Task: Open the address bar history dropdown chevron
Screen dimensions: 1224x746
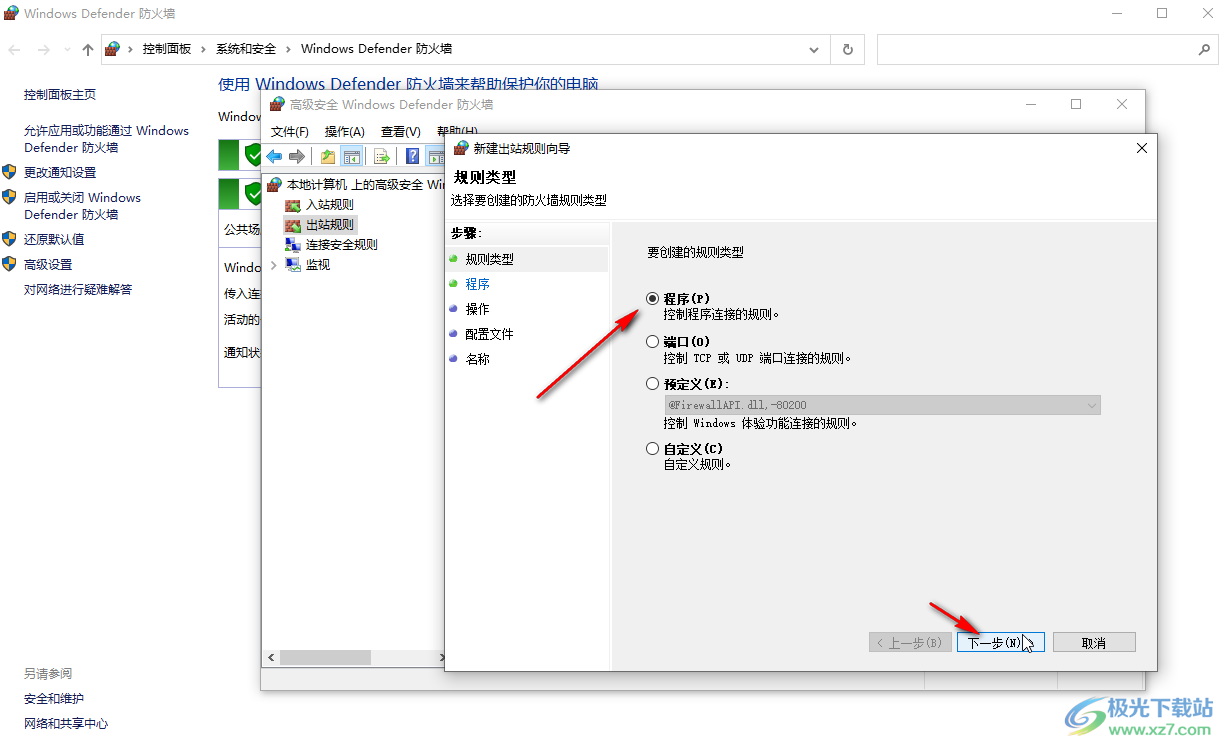Action: coord(815,49)
